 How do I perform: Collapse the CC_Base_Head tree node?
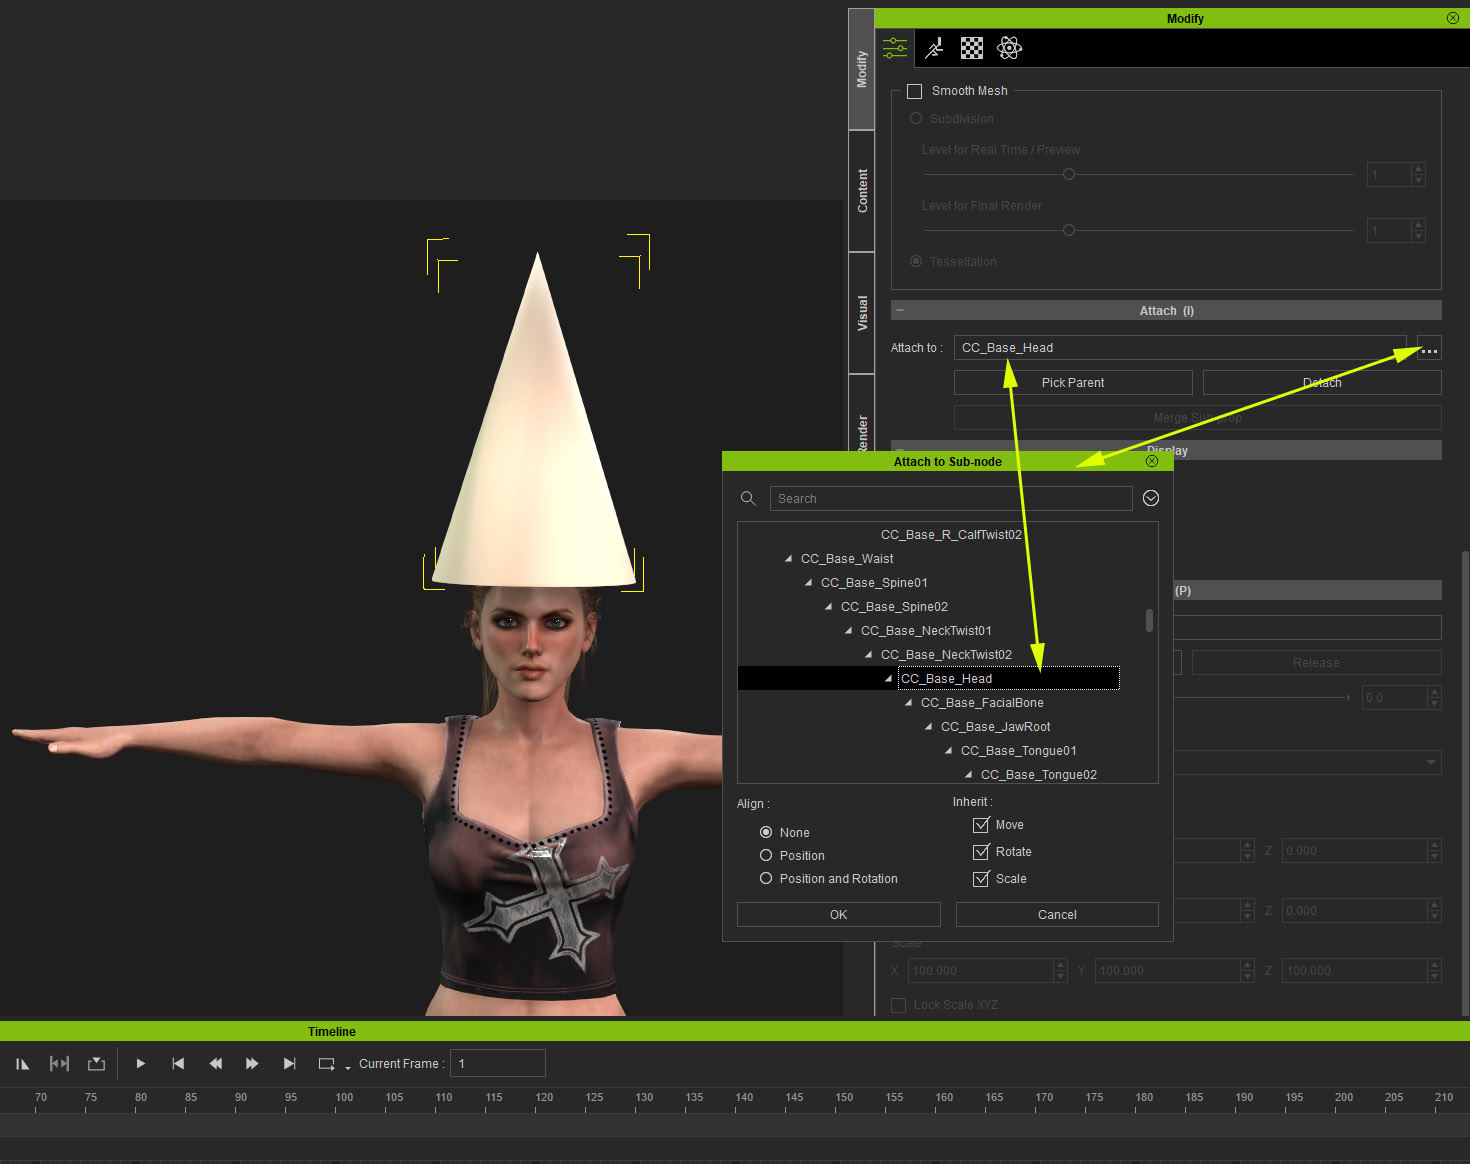888,679
